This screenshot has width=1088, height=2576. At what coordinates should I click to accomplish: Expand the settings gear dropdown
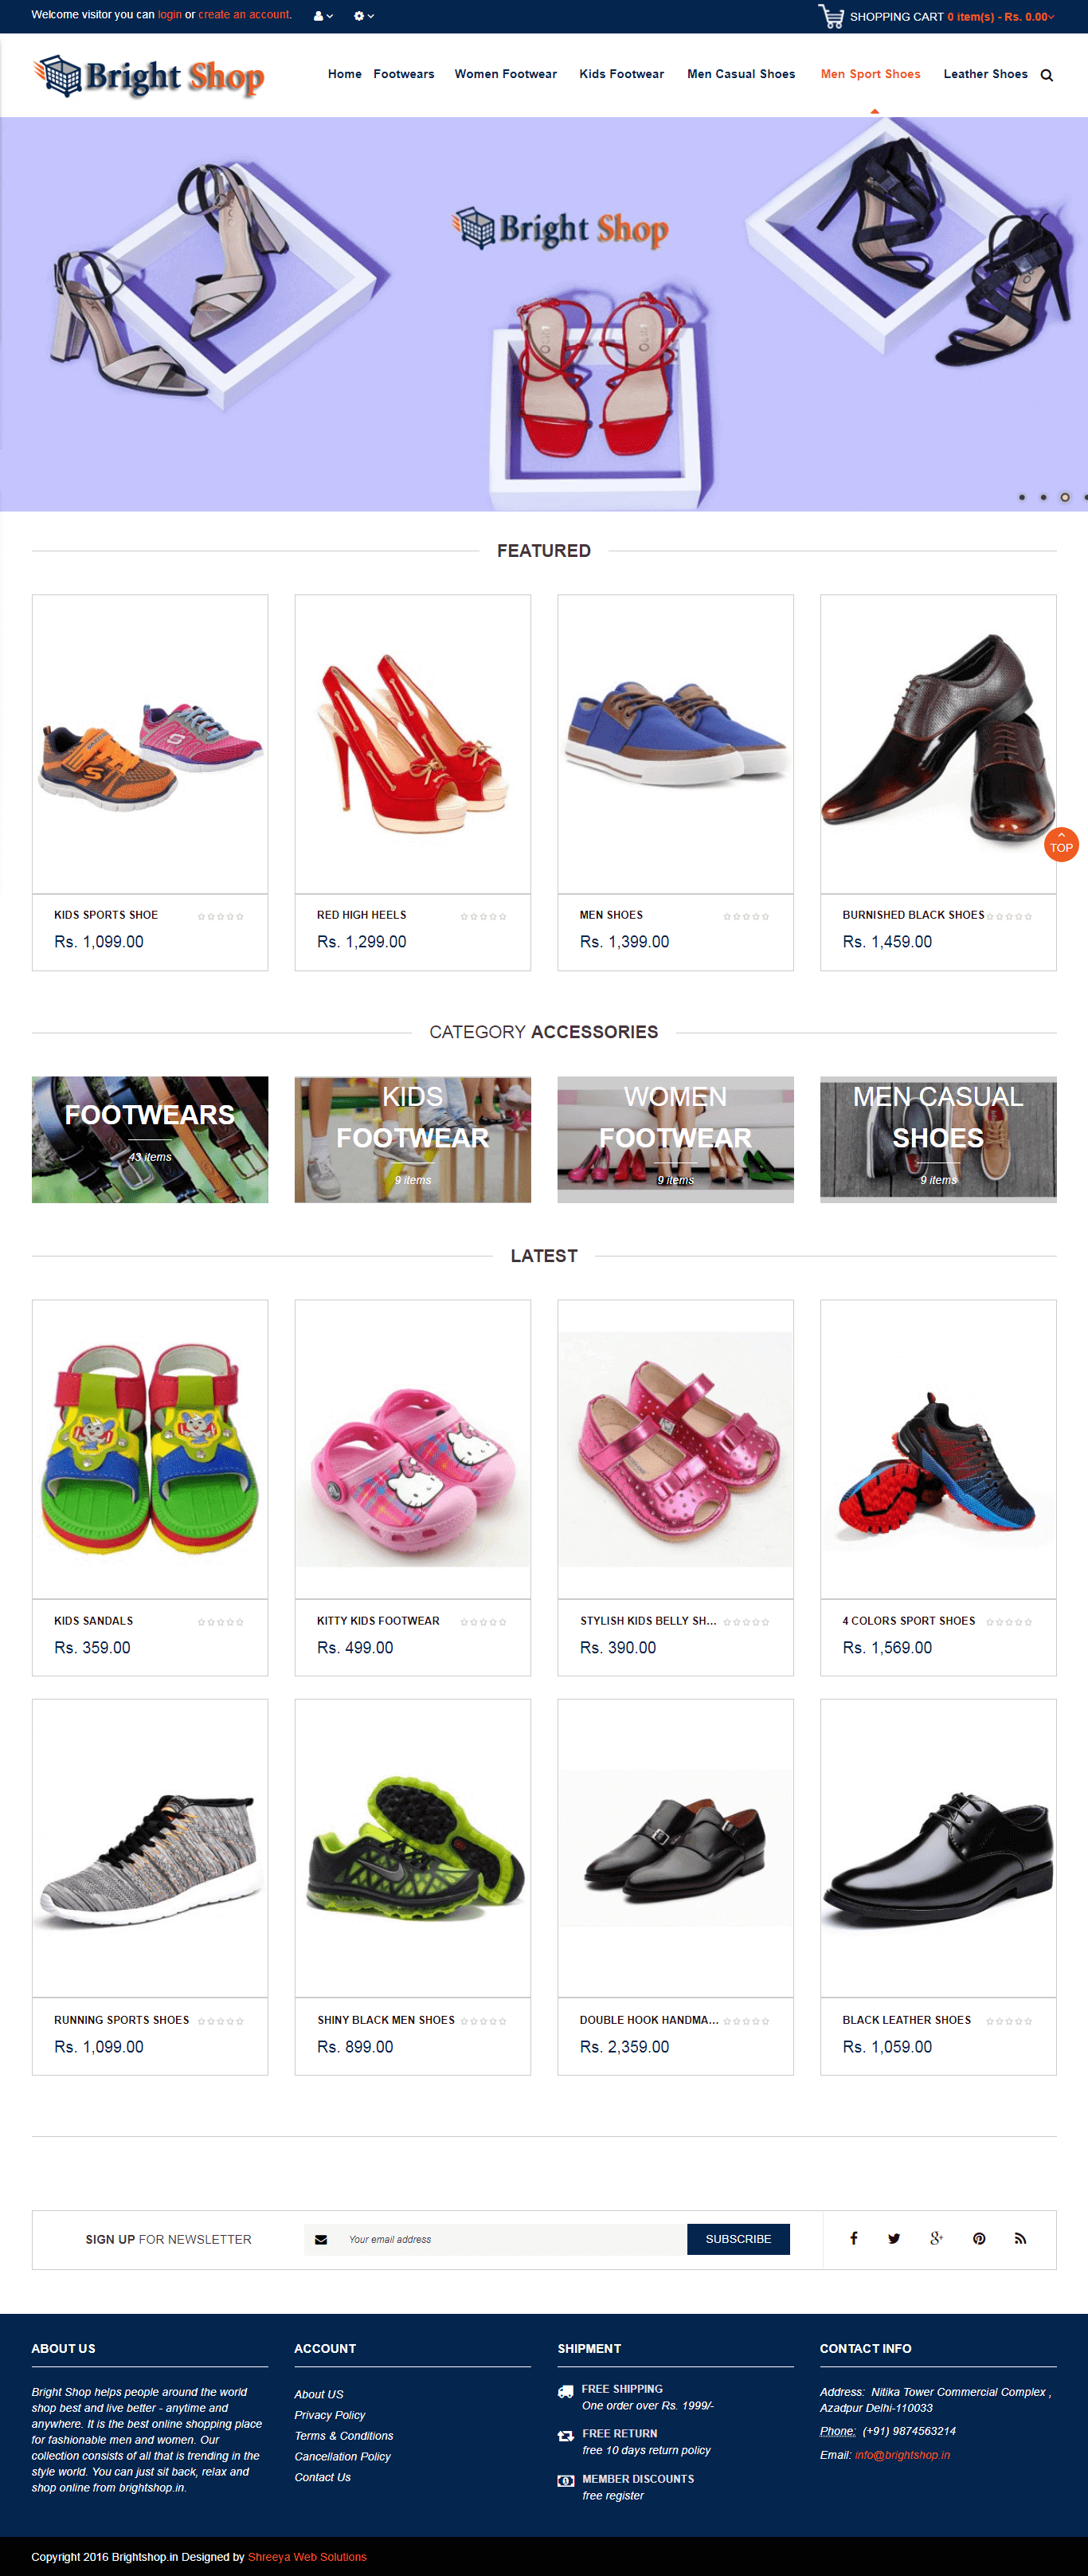click(363, 16)
